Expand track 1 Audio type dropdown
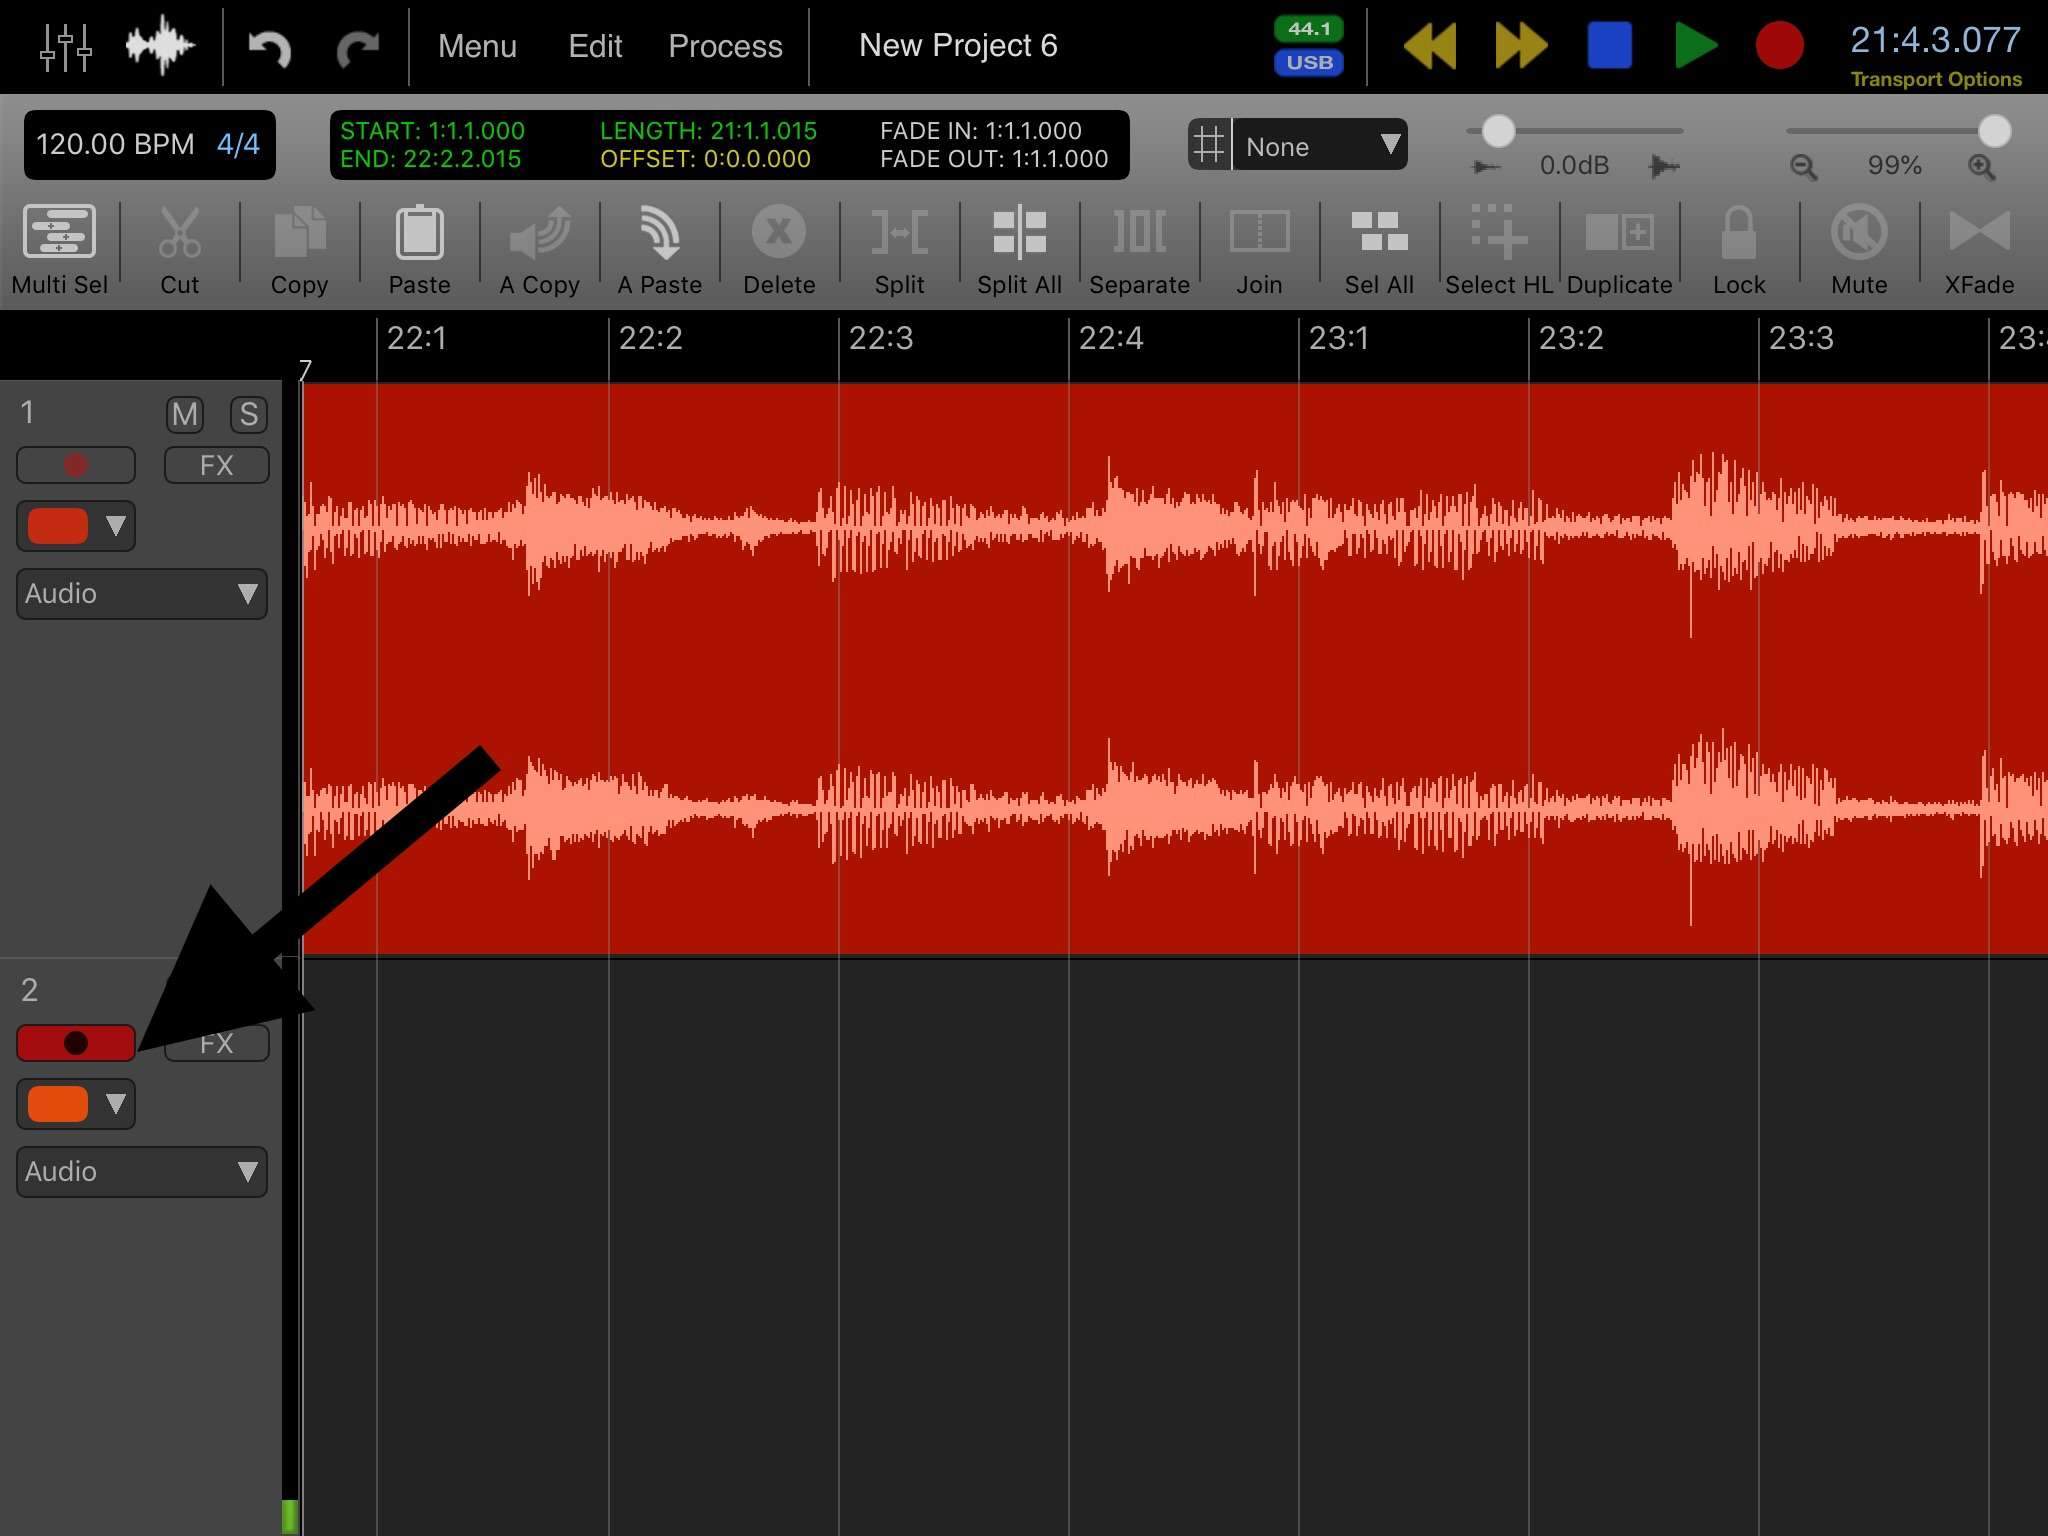This screenshot has width=2048, height=1536. tap(141, 594)
